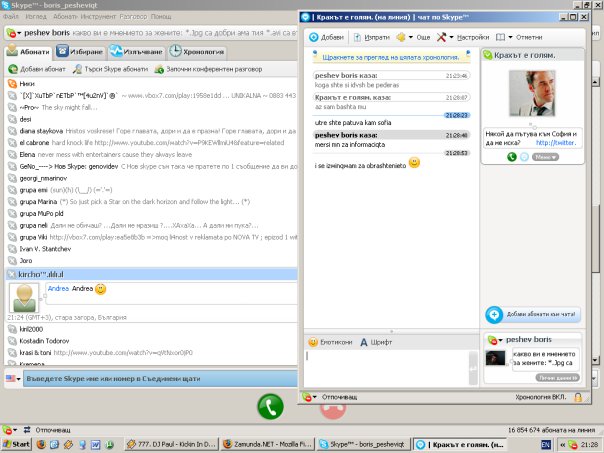Click Добави абонати към чата button
This screenshot has height=453, width=604.
530,314
